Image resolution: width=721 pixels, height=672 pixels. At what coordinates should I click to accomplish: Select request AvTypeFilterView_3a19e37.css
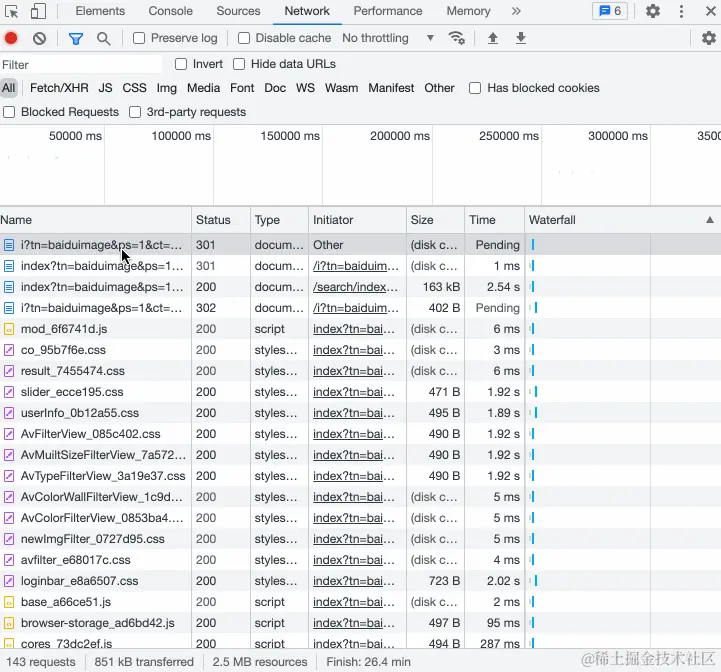(x=103, y=476)
